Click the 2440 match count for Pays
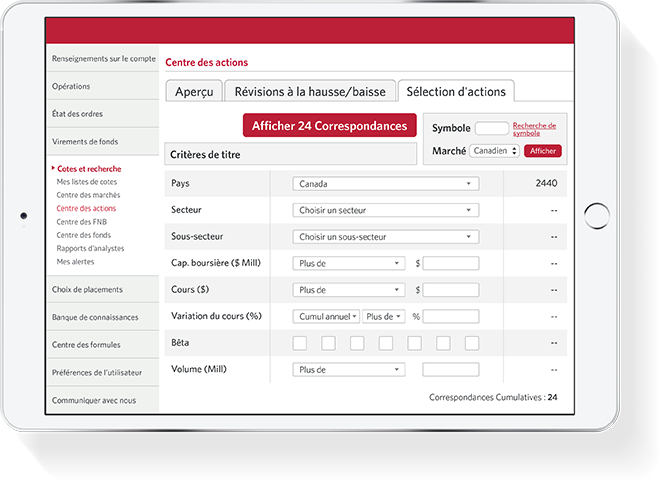 point(546,183)
